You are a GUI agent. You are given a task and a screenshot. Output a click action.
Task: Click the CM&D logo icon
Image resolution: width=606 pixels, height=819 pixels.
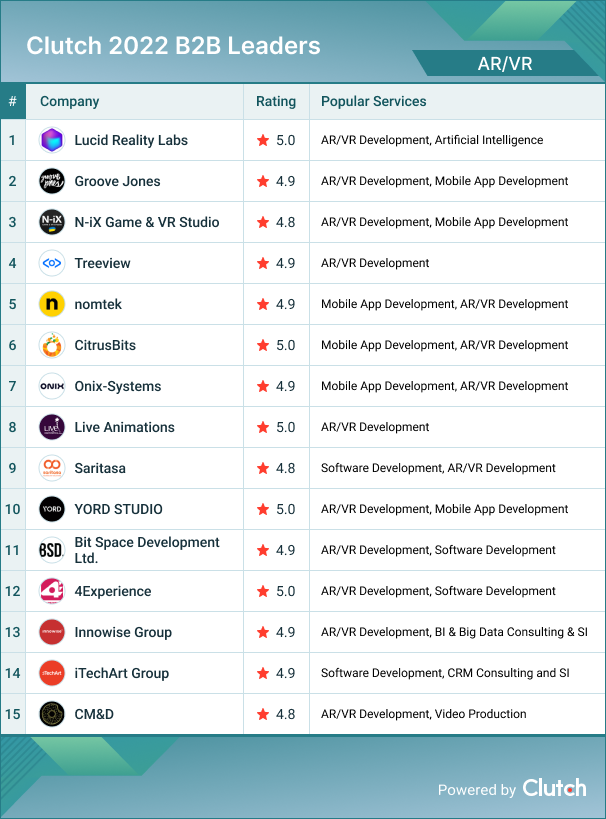click(x=52, y=714)
